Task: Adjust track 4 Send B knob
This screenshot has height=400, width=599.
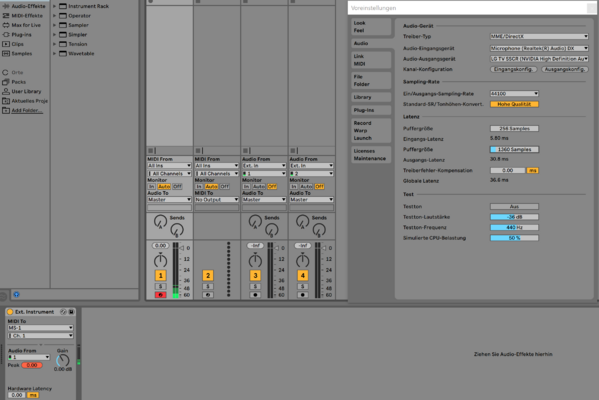Action: click(319, 230)
